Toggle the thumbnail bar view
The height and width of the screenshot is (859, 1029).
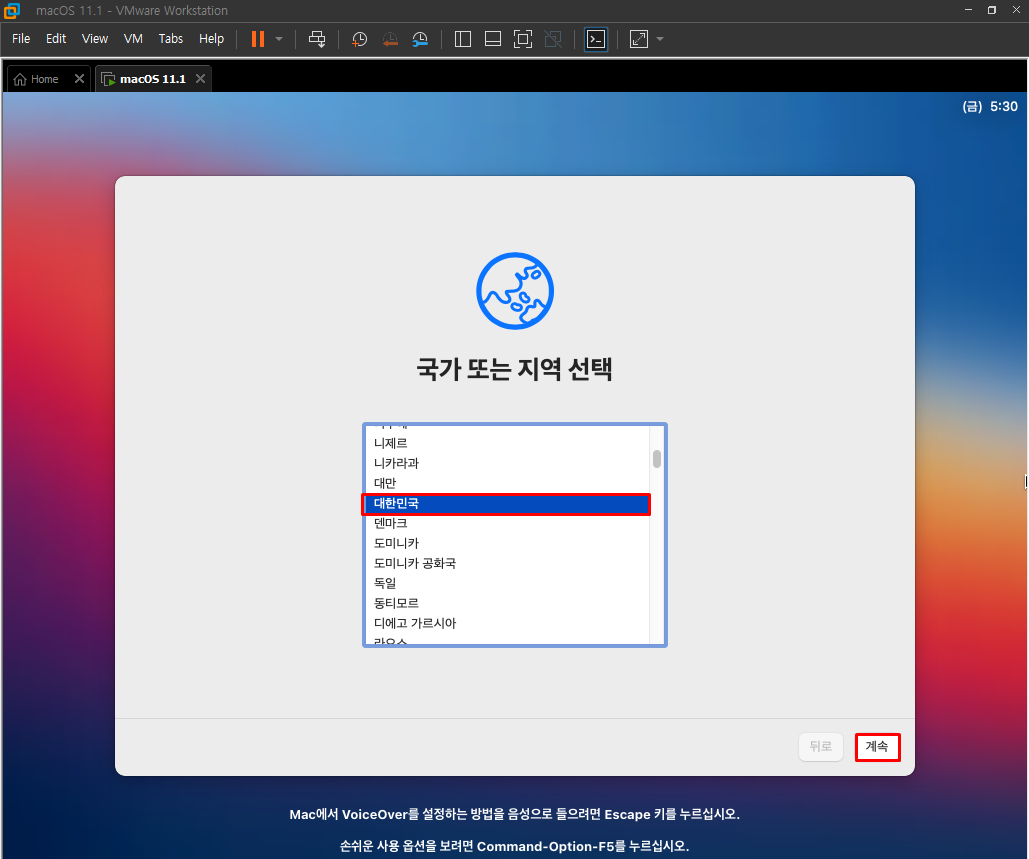pos(493,39)
